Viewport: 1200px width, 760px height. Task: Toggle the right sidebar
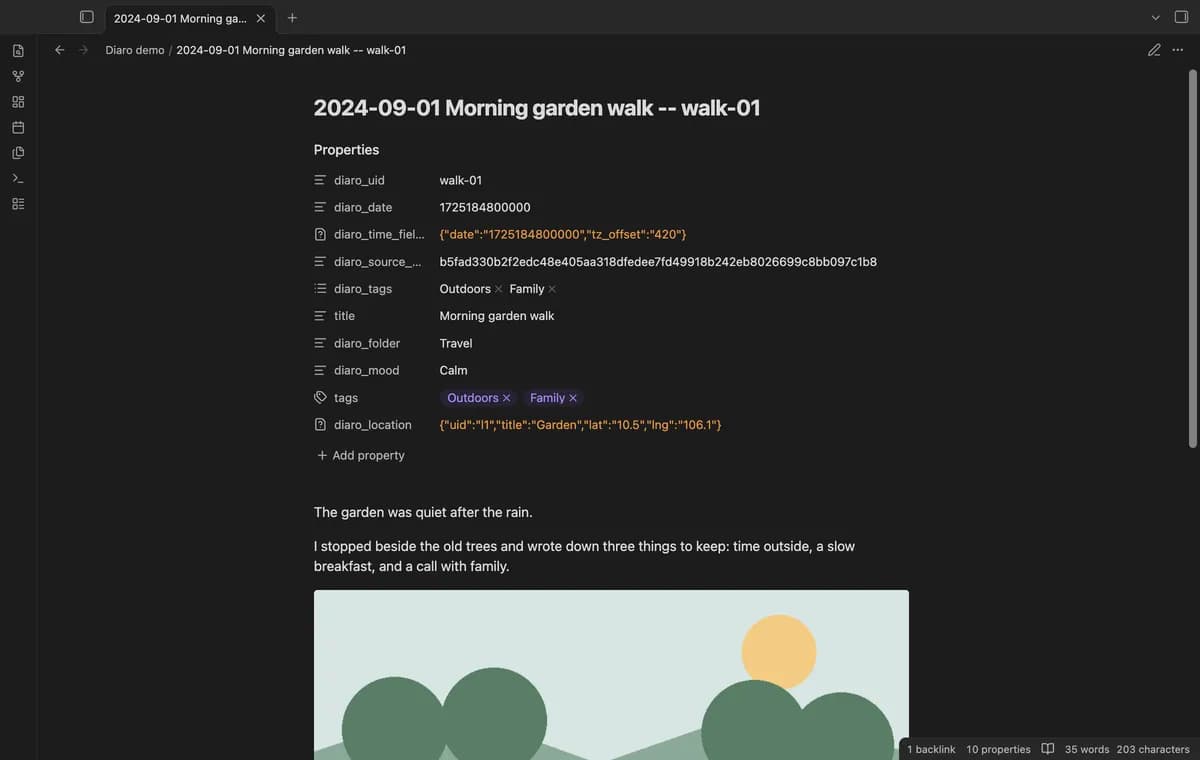pos(1181,17)
